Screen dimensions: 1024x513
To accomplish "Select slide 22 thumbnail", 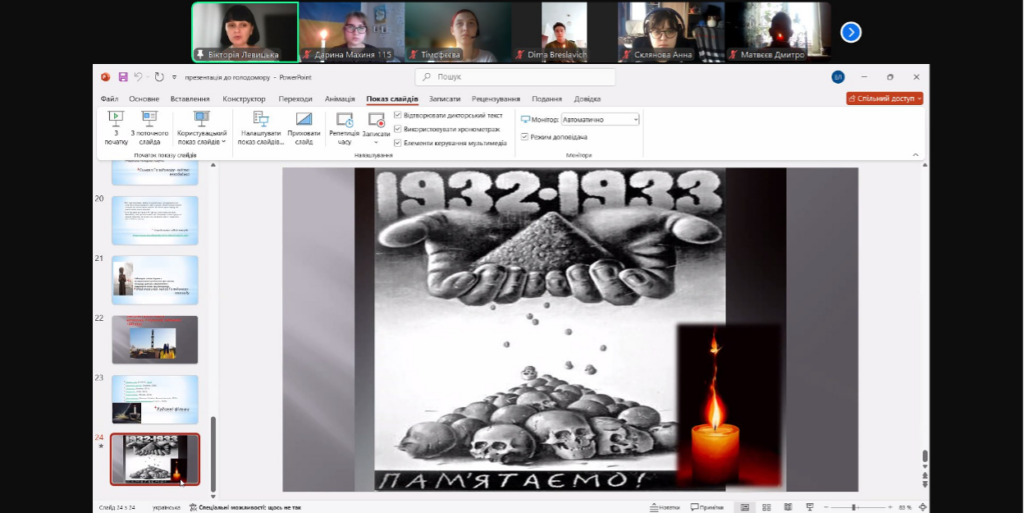I will 155,339.
